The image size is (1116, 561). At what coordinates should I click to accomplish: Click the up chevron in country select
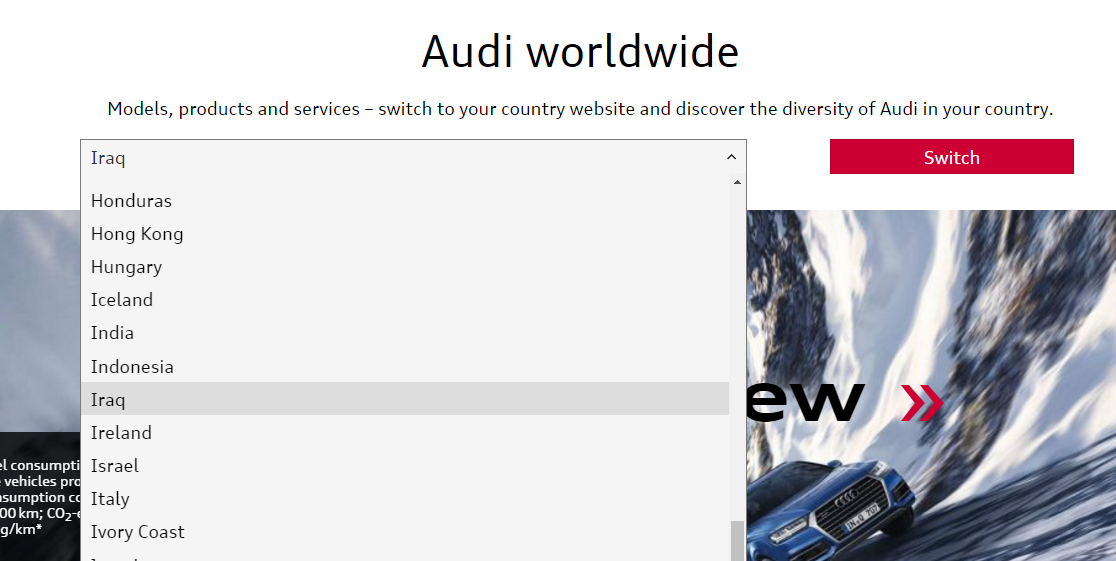(731, 157)
